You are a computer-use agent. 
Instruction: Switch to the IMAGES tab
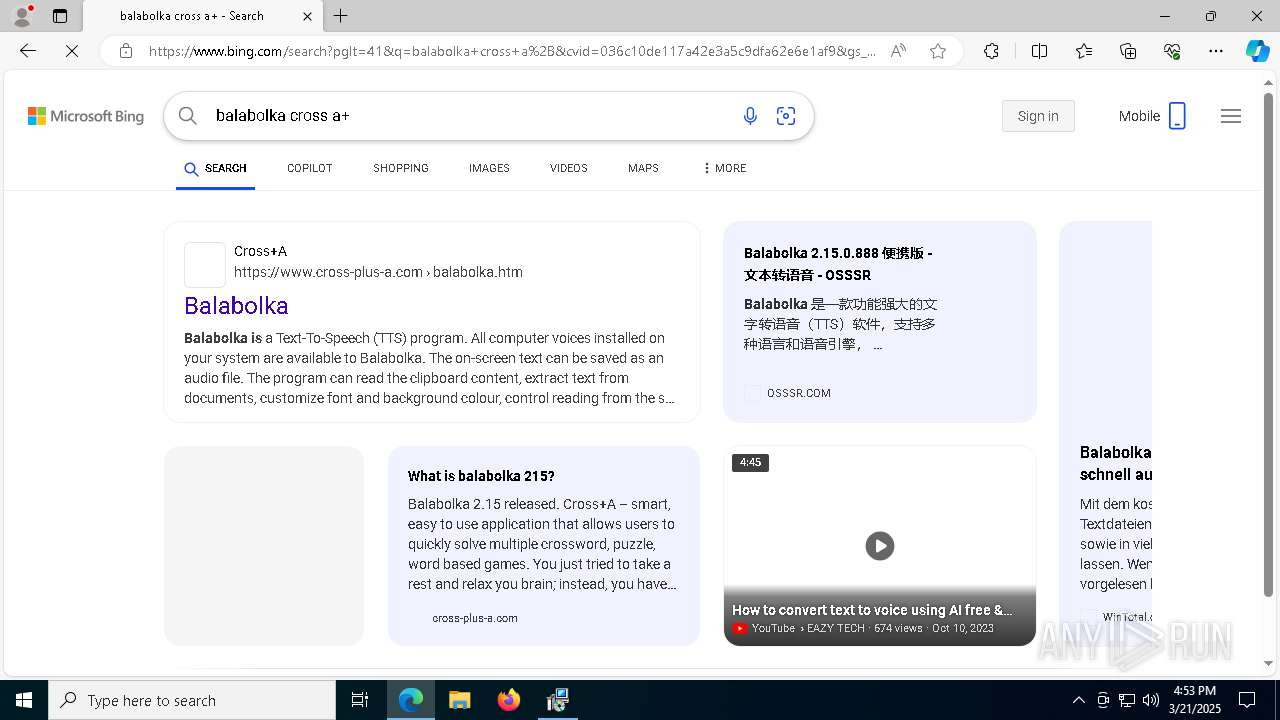coord(489,168)
